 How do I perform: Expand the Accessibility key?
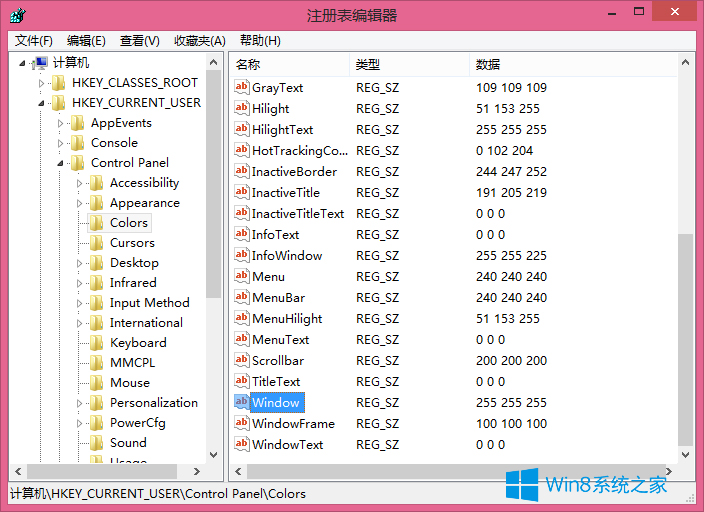coord(79,183)
